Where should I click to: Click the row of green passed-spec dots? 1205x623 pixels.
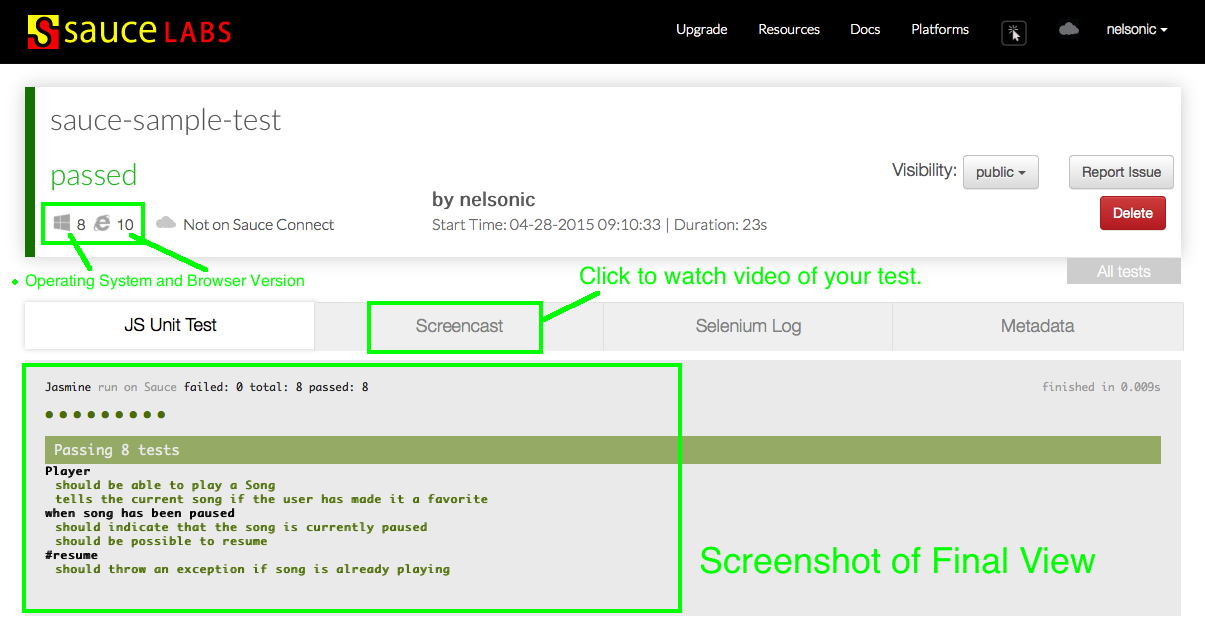tap(105, 415)
